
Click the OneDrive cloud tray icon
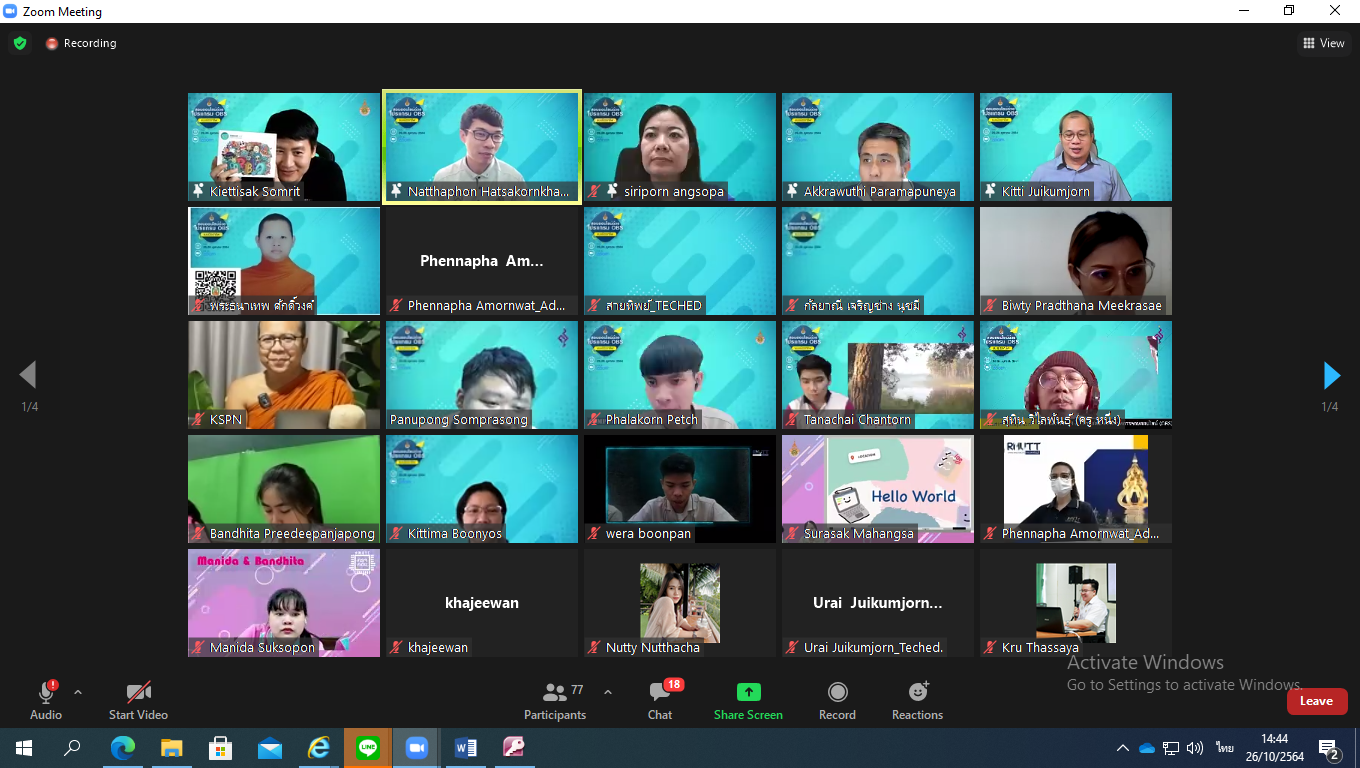click(1147, 748)
